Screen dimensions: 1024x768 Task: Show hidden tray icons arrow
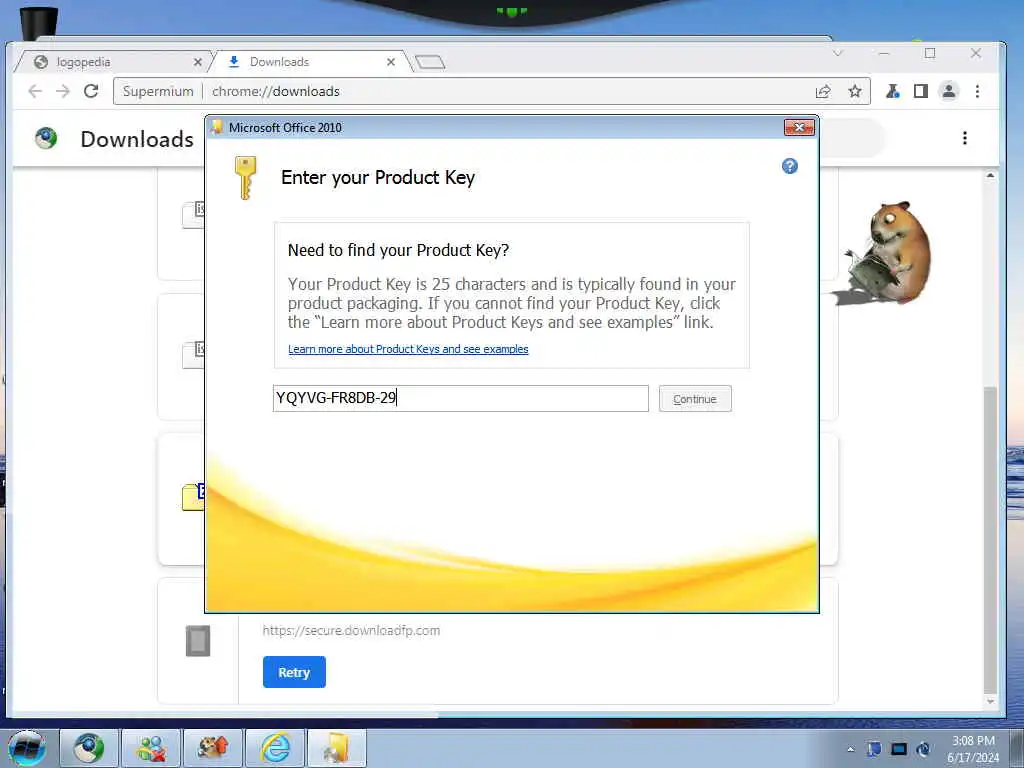850,749
